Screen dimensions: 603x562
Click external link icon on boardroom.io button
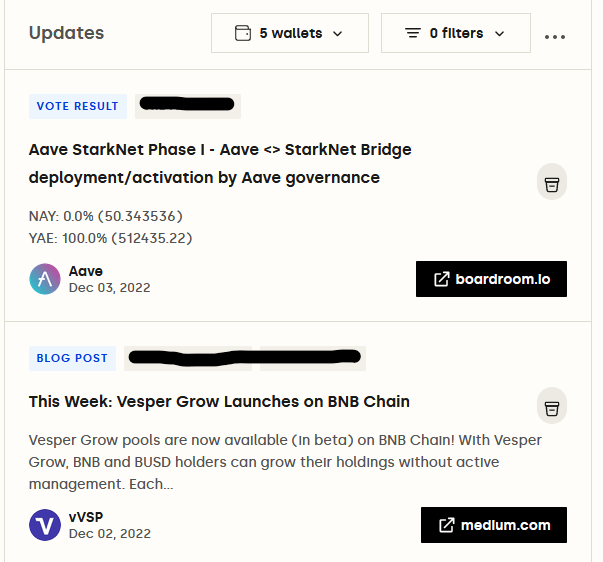click(x=441, y=279)
